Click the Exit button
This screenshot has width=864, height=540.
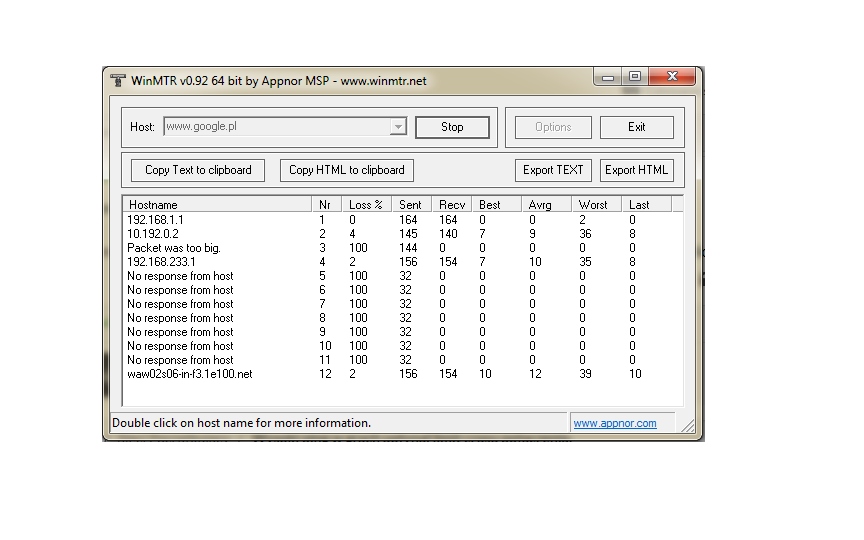pyautogui.click(x=636, y=127)
